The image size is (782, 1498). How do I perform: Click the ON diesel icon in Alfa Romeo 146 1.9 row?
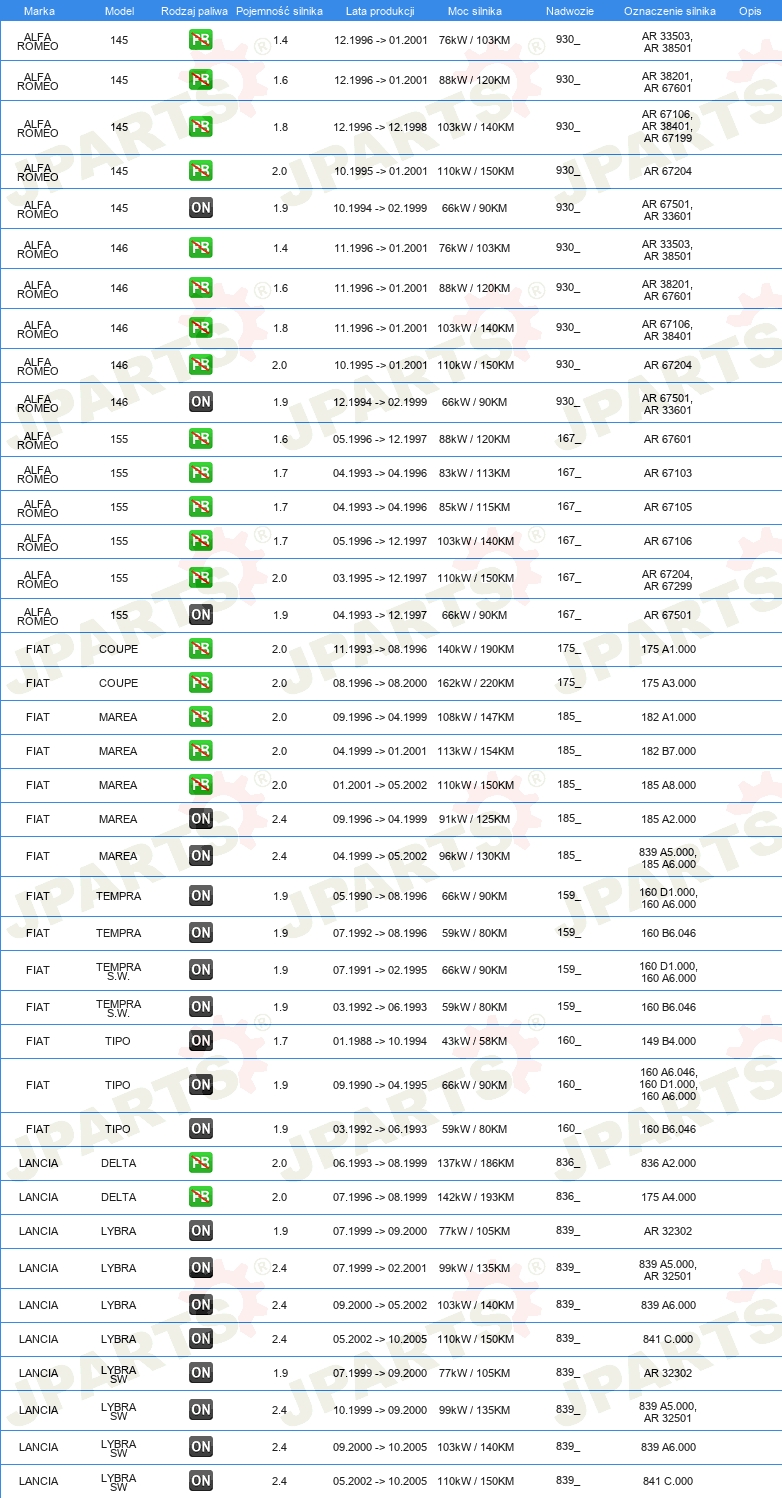(x=200, y=402)
